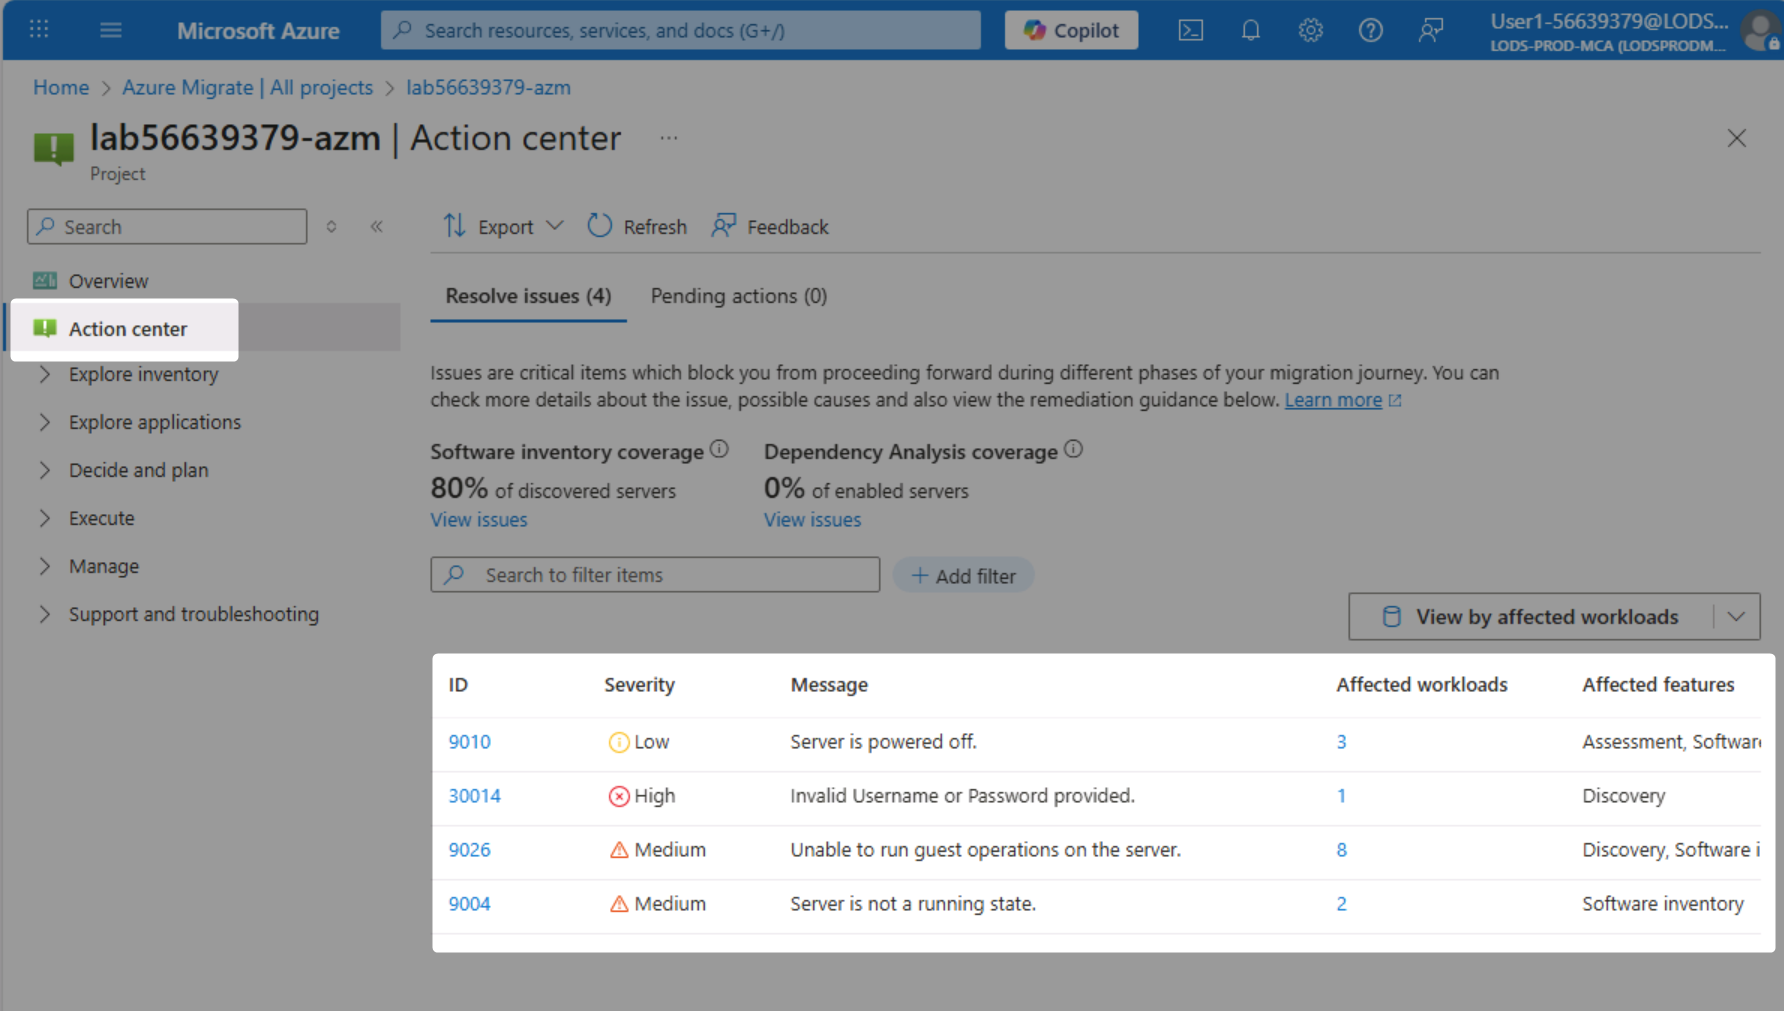Click the Low severity icon for 9010
Screen dimensions: 1784x1011
click(619, 742)
